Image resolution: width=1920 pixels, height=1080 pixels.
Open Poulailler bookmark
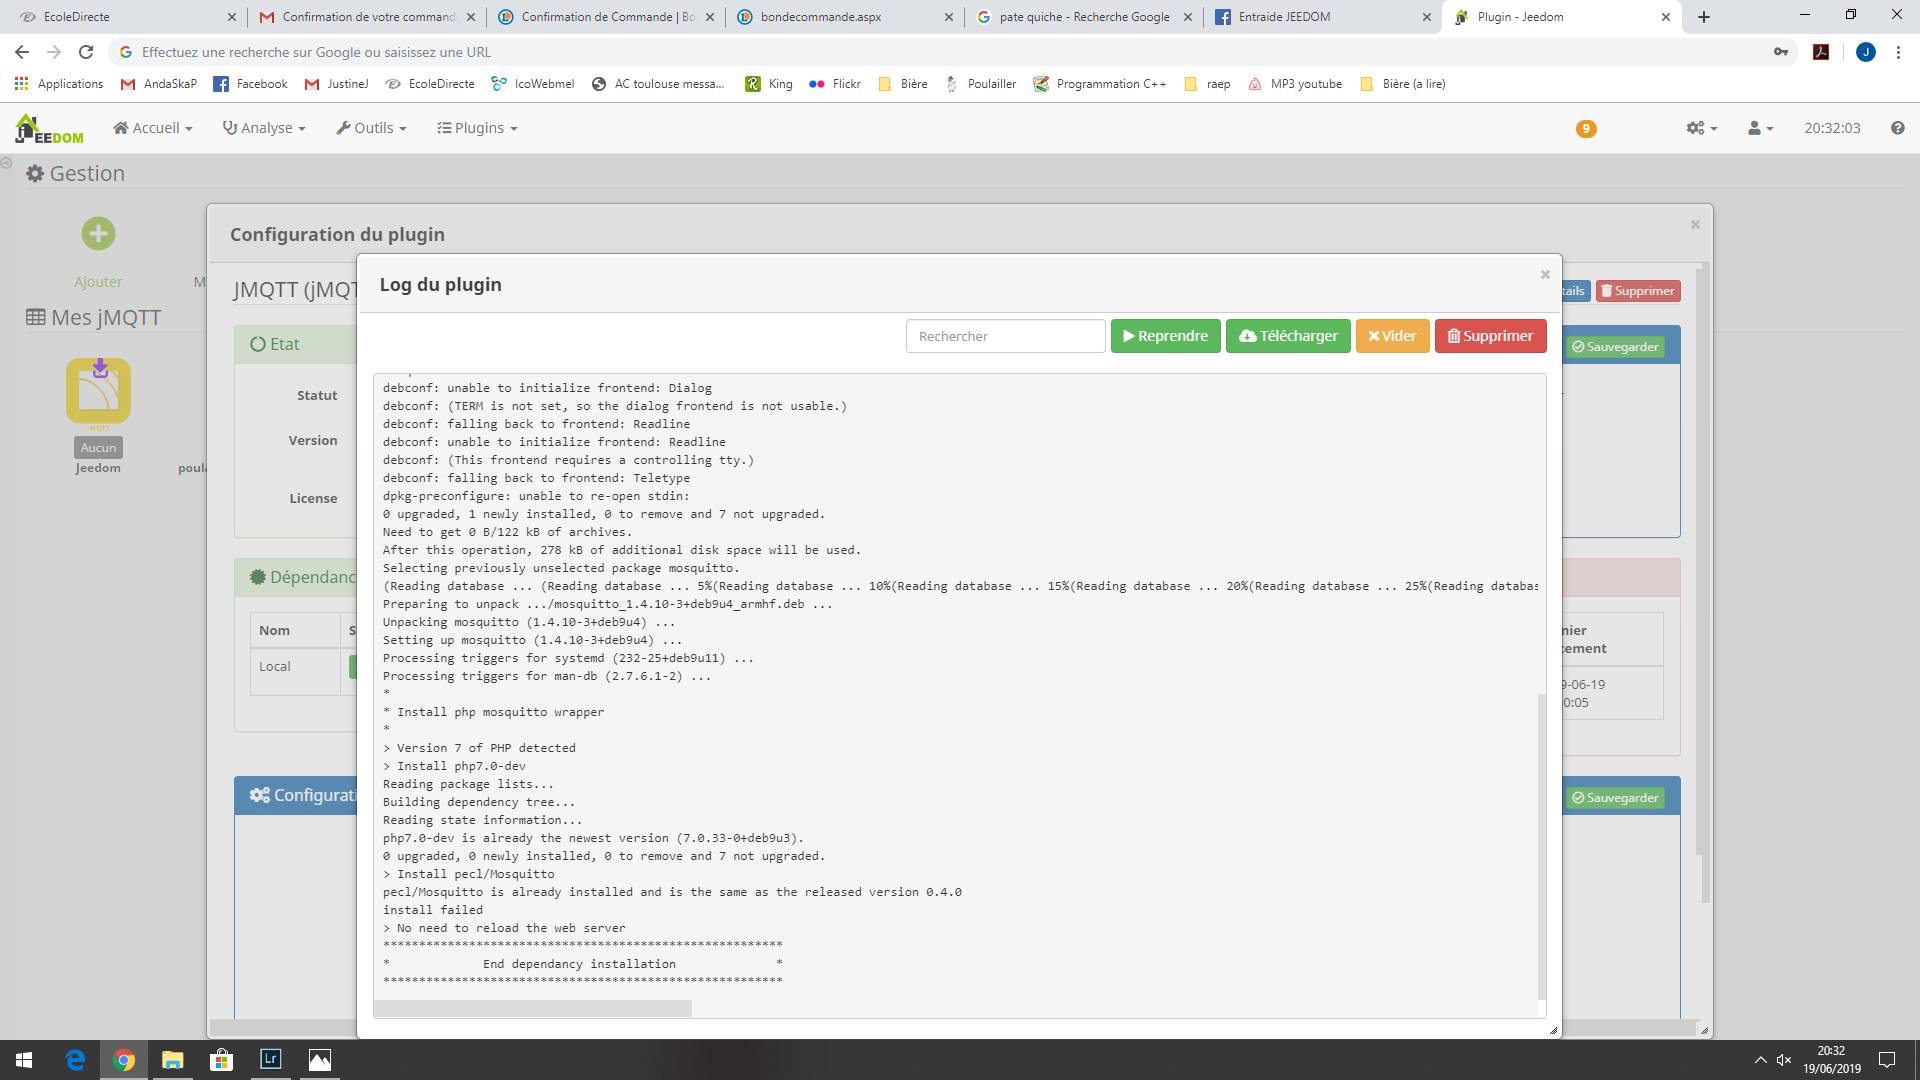click(x=981, y=84)
